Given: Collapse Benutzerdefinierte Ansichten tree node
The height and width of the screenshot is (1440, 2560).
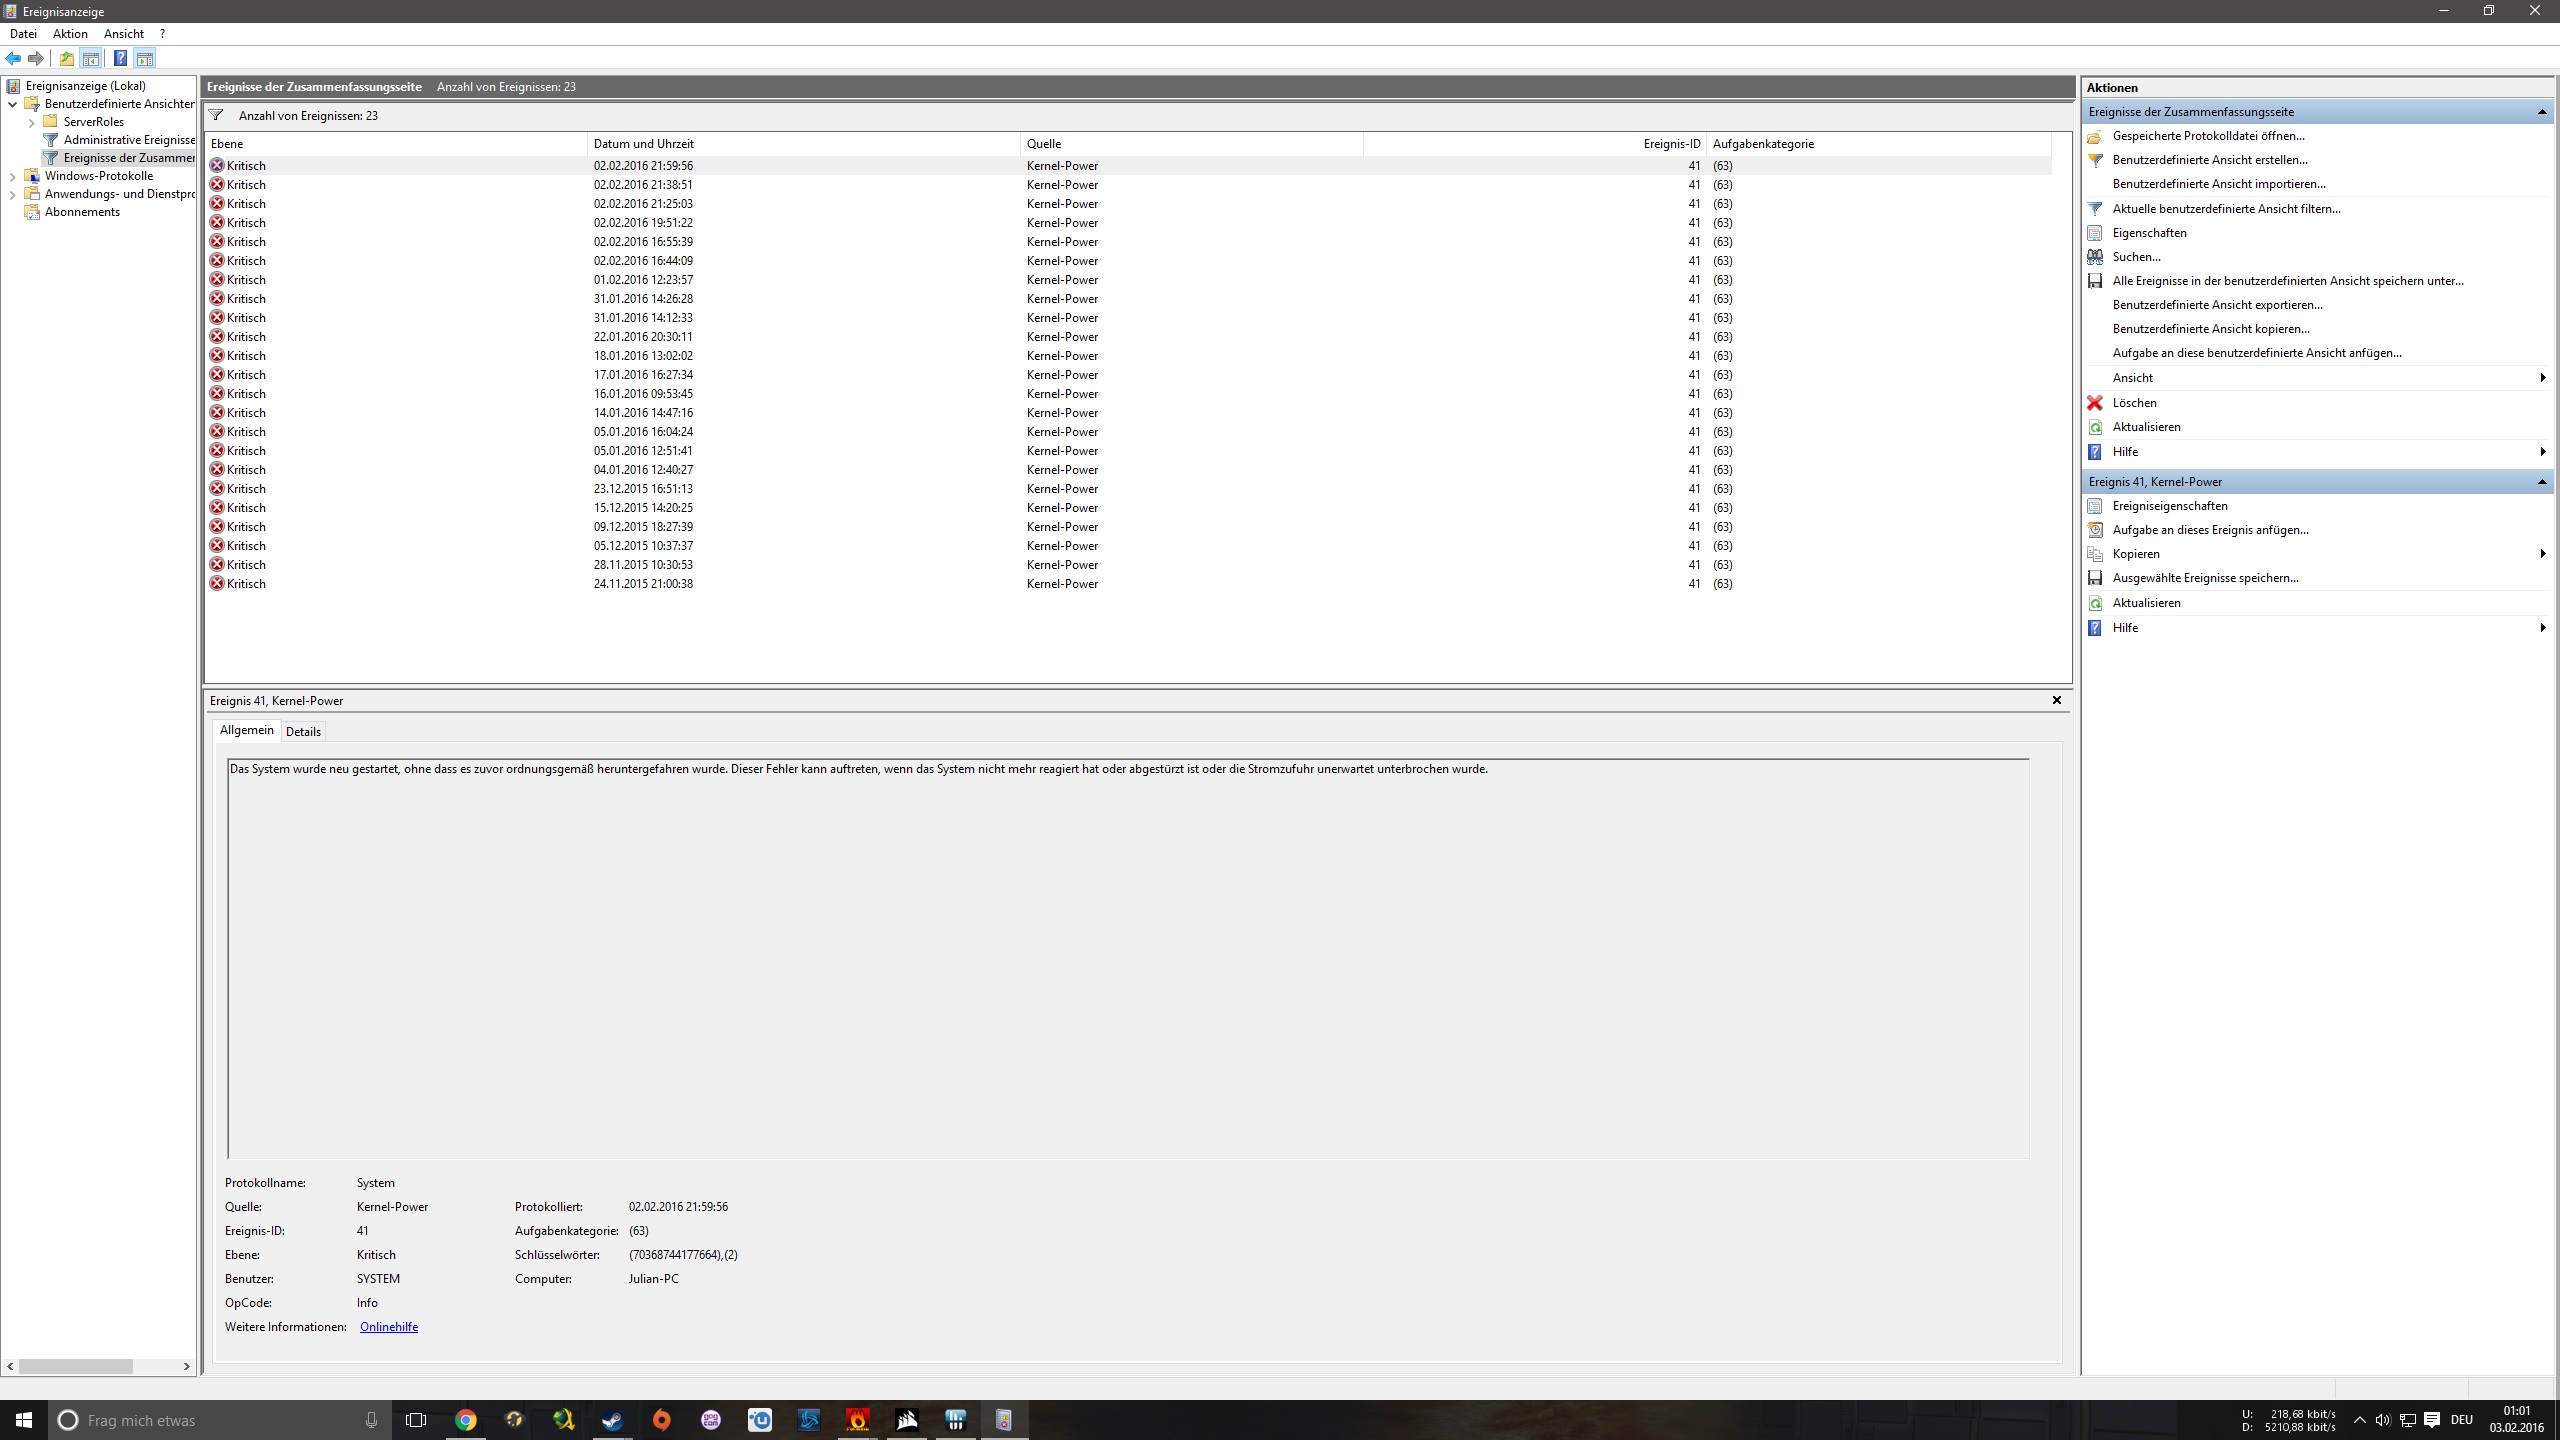Looking at the screenshot, I should [12, 104].
